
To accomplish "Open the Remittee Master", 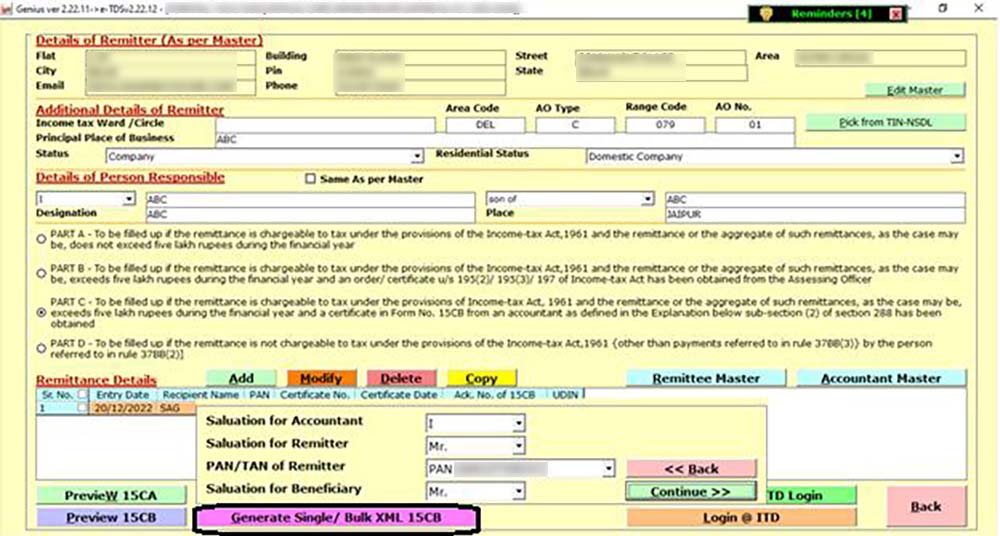I will click(706, 379).
